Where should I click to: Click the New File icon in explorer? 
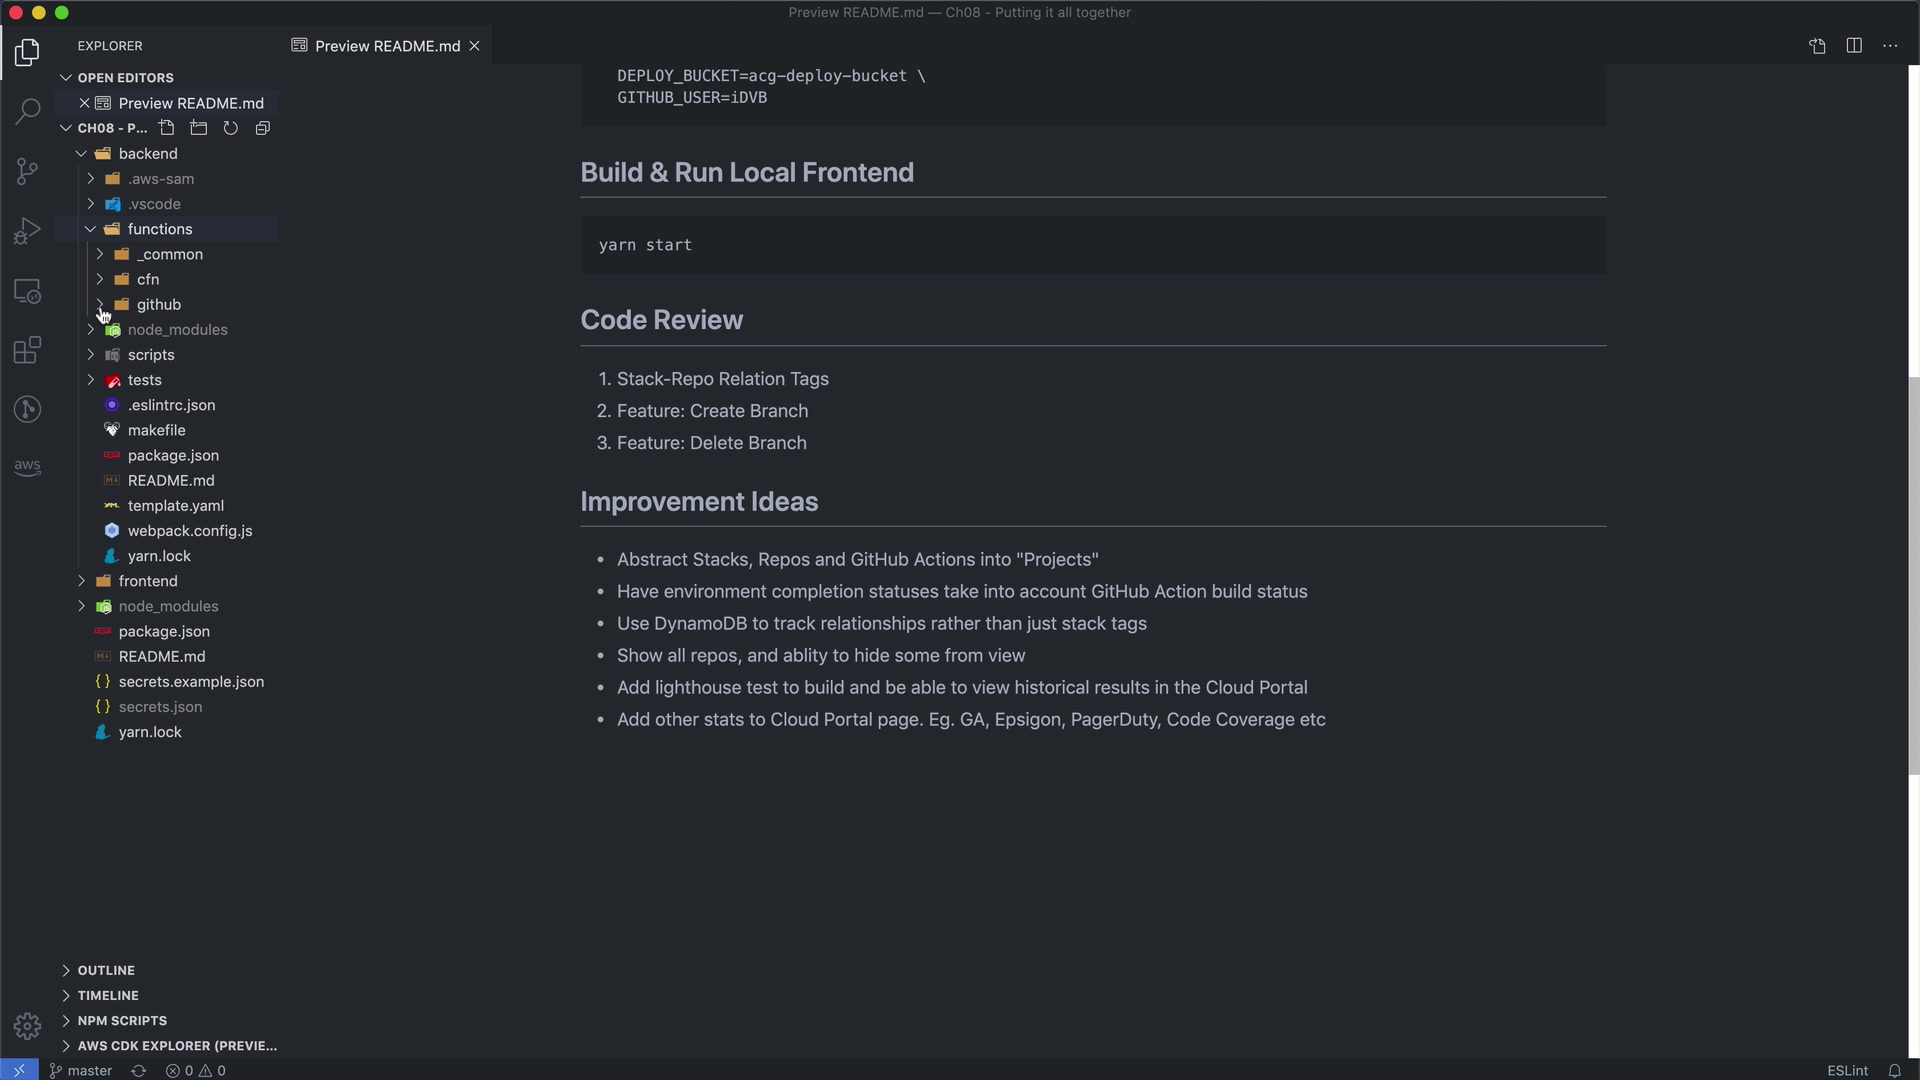click(x=167, y=128)
